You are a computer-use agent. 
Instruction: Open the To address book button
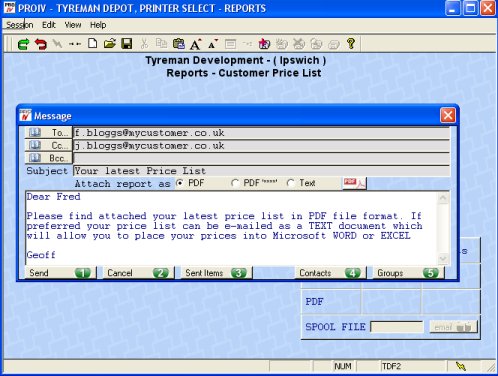point(49,133)
